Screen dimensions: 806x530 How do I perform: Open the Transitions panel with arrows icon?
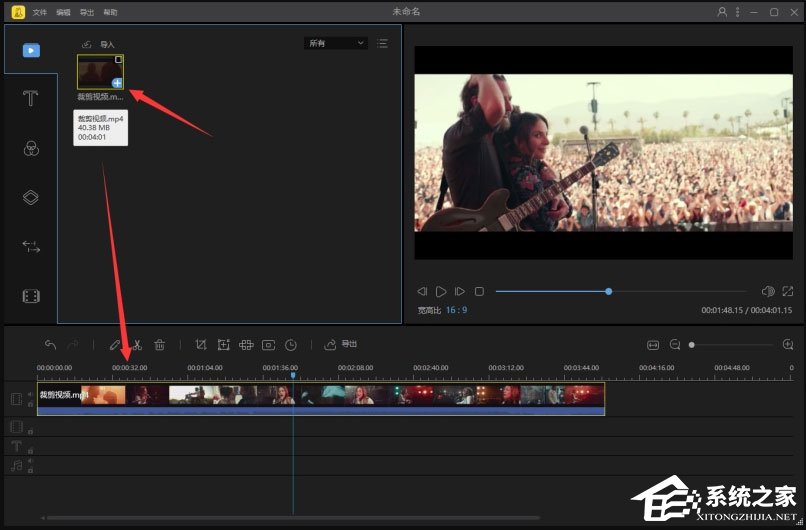point(31,247)
